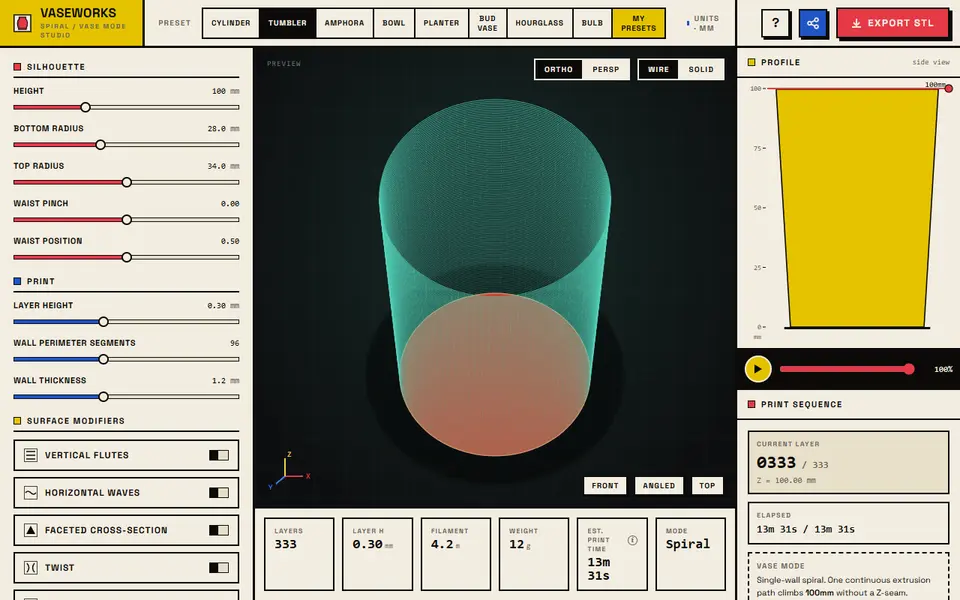
Task: Select the Cylinder preset
Action: pyautogui.click(x=231, y=23)
